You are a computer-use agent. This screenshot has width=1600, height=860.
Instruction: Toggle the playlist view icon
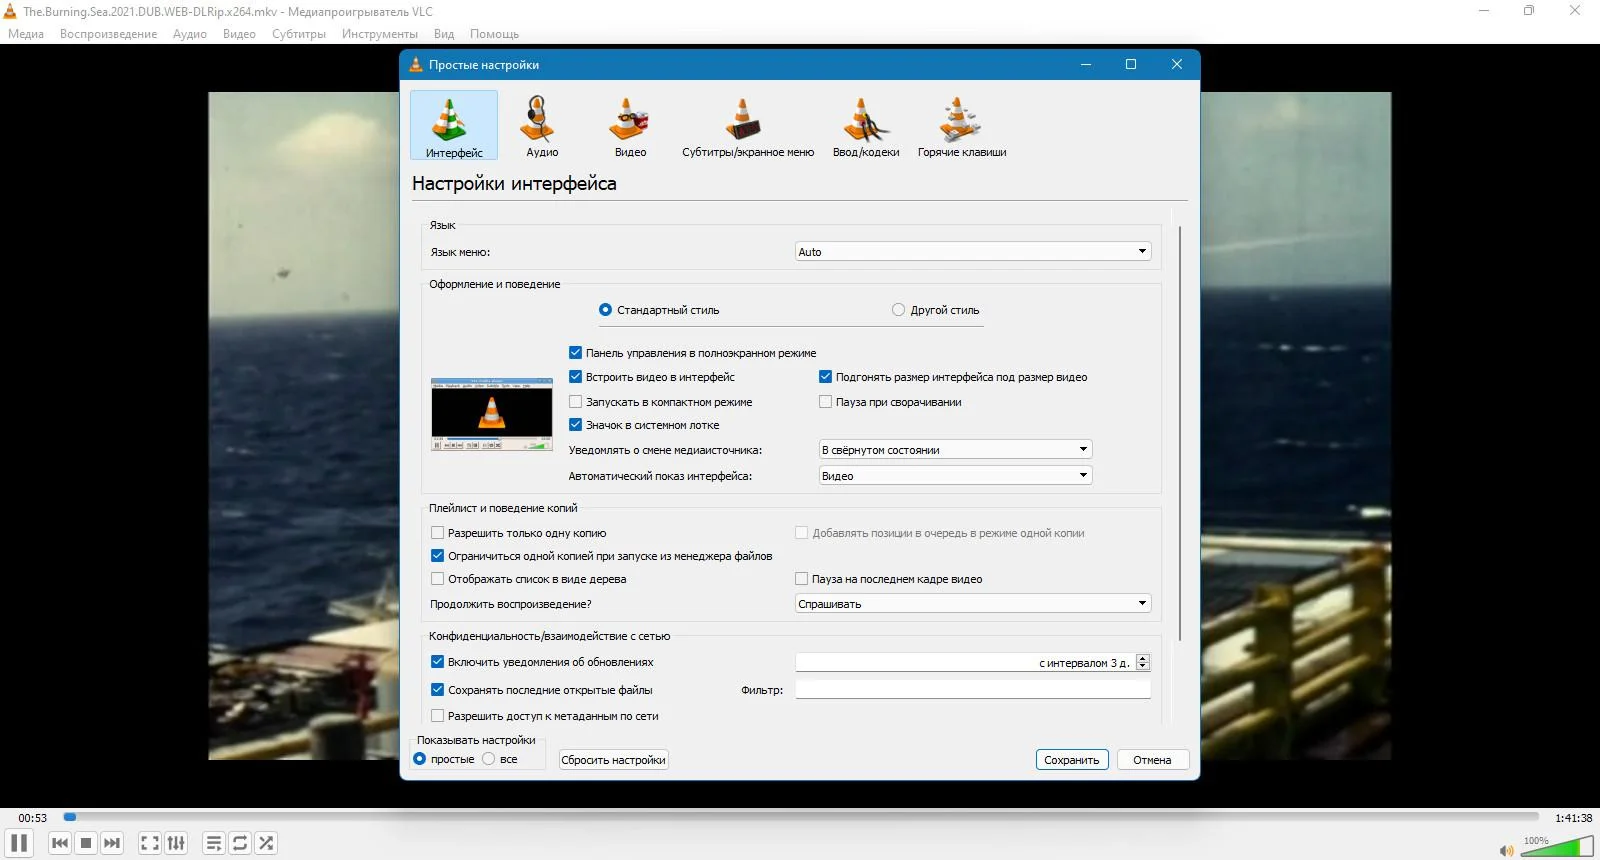click(214, 843)
